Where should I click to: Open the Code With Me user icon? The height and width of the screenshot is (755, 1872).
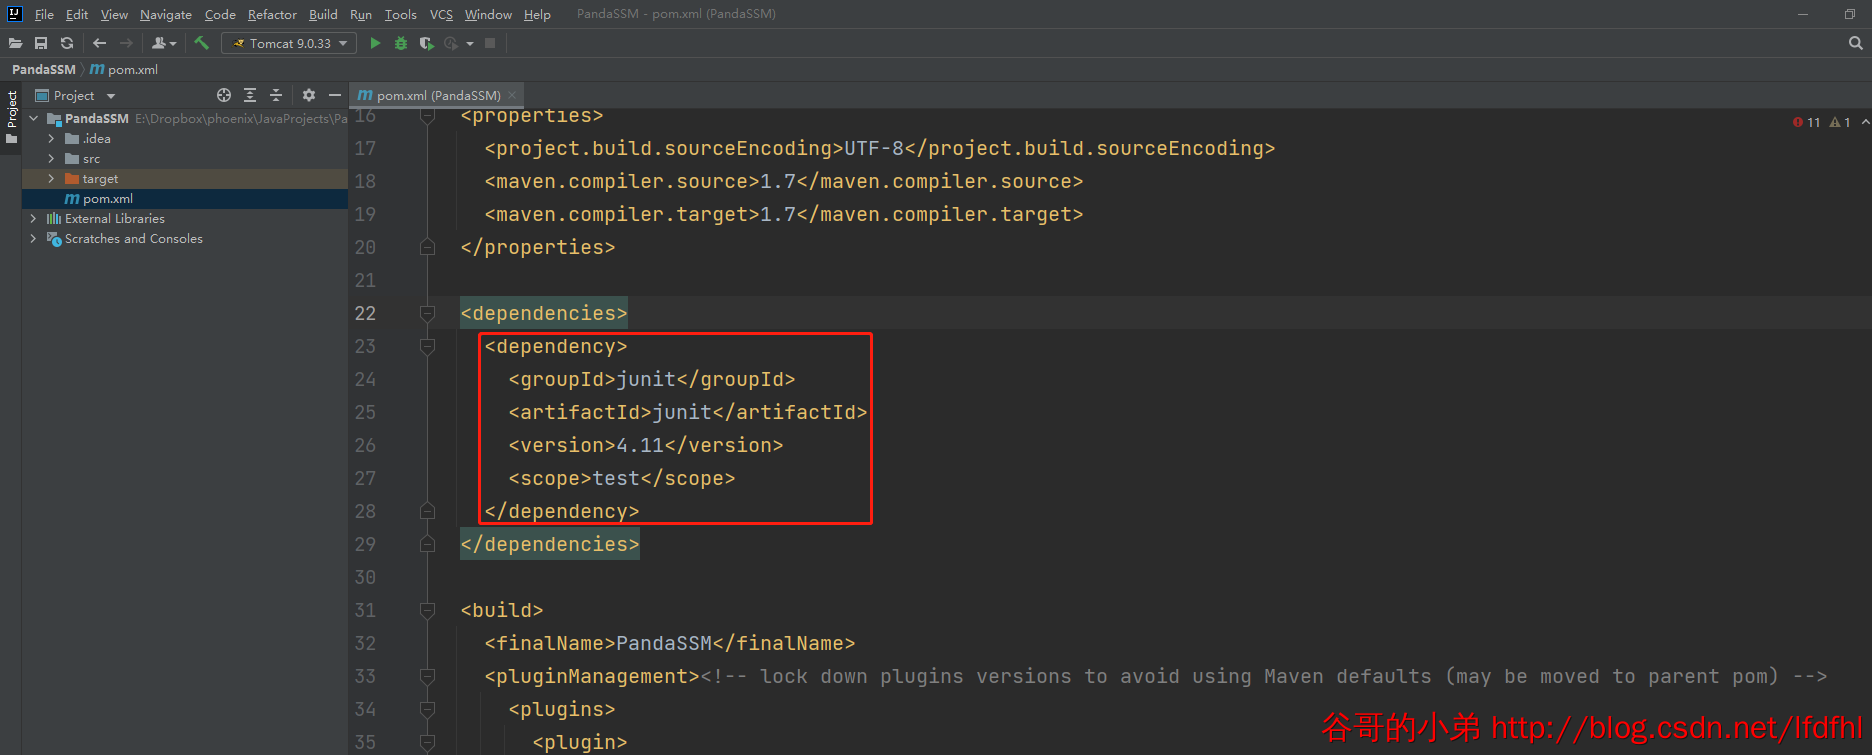click(x=164, y=43)
